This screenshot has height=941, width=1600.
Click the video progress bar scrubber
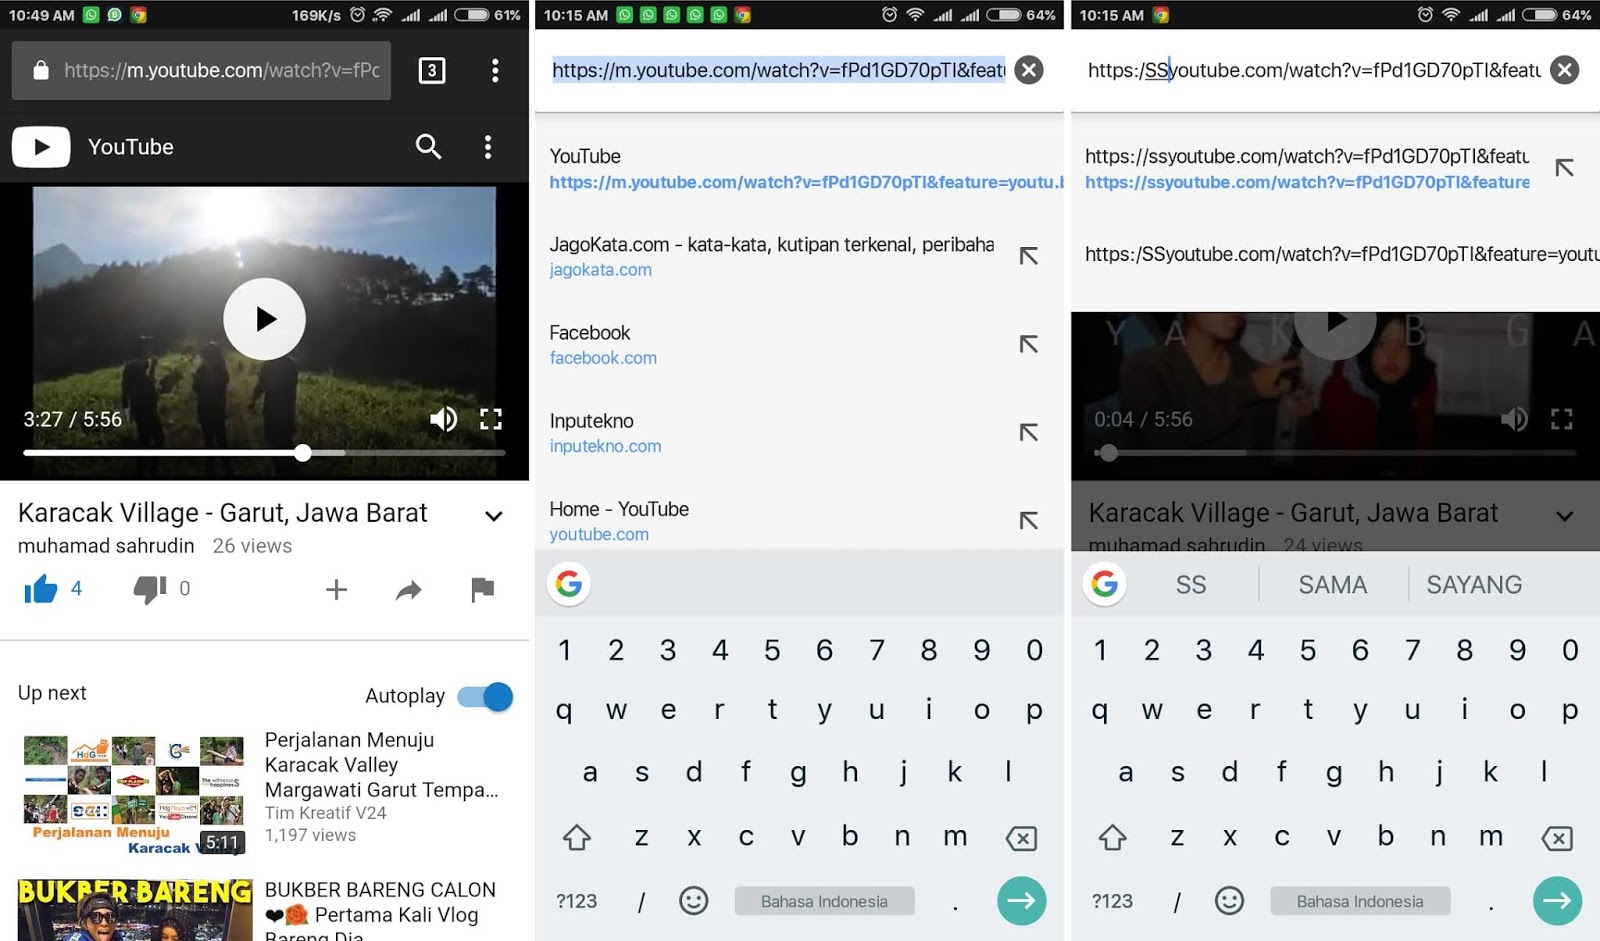coord(302,453)
